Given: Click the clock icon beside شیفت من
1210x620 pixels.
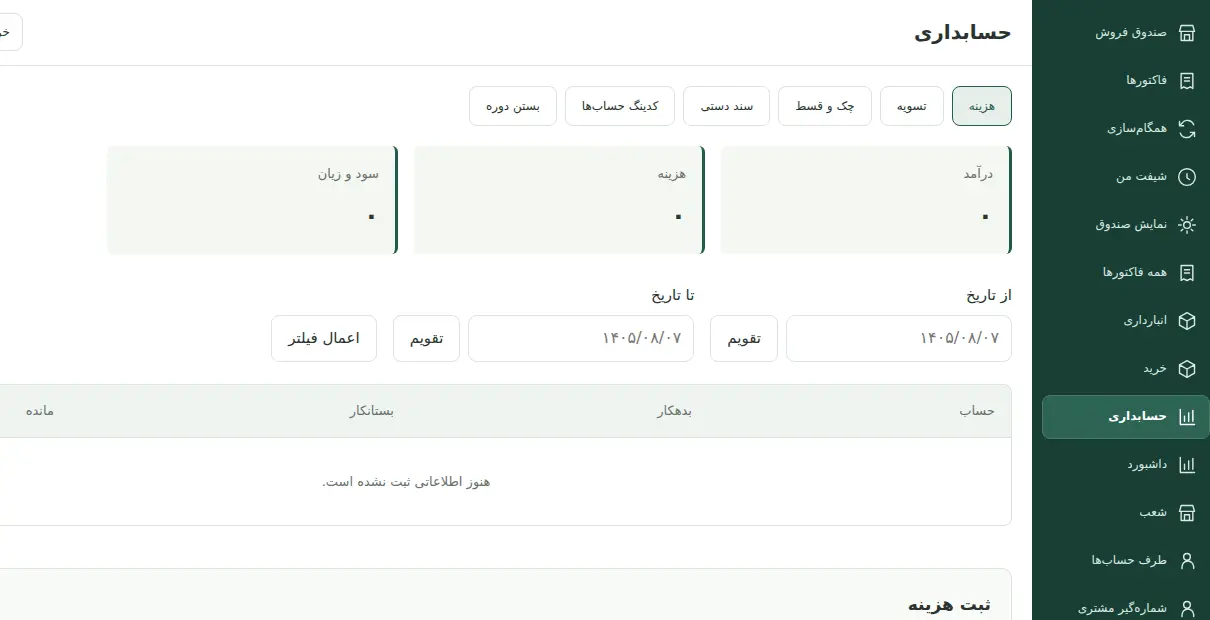Looking at the screenshot, I should (1187, 177).
